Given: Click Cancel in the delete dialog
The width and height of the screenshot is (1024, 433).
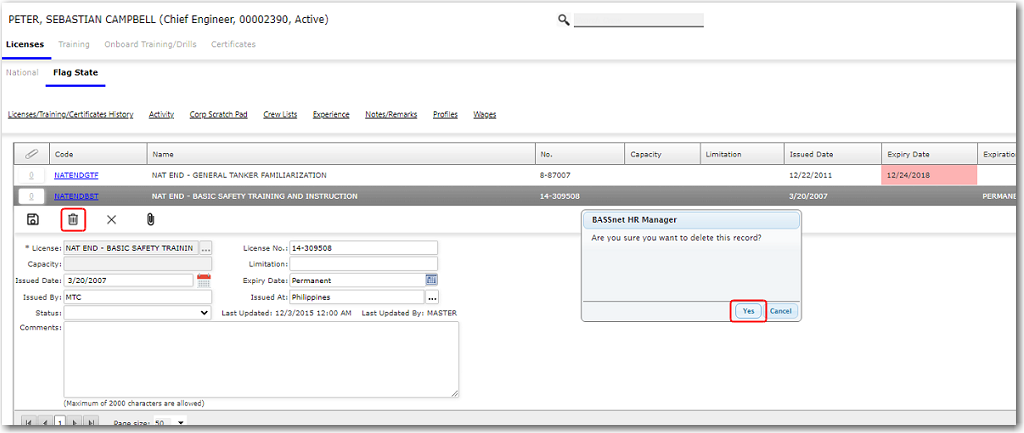Looking at the screenshot, I should [781, 311].
